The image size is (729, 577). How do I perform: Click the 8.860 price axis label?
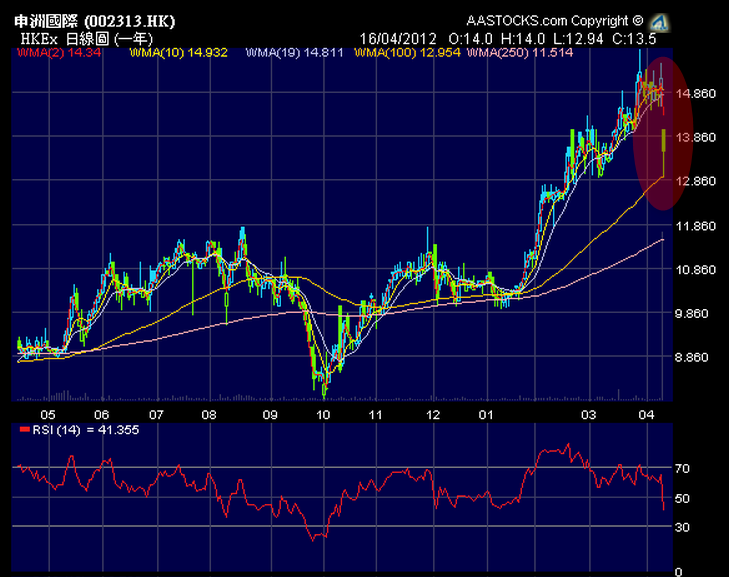pos(696,357)
